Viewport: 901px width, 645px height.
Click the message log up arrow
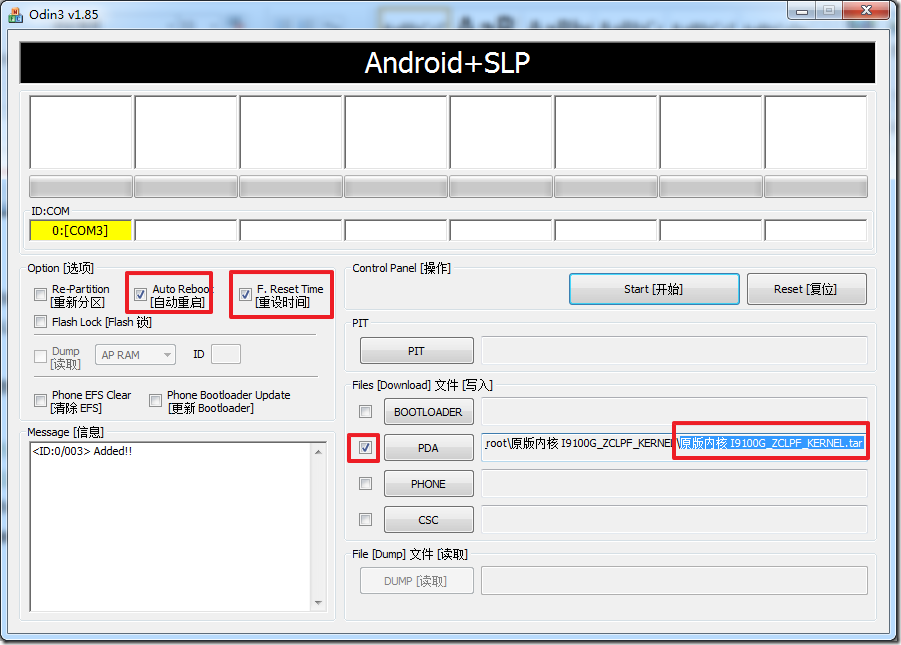318,452
